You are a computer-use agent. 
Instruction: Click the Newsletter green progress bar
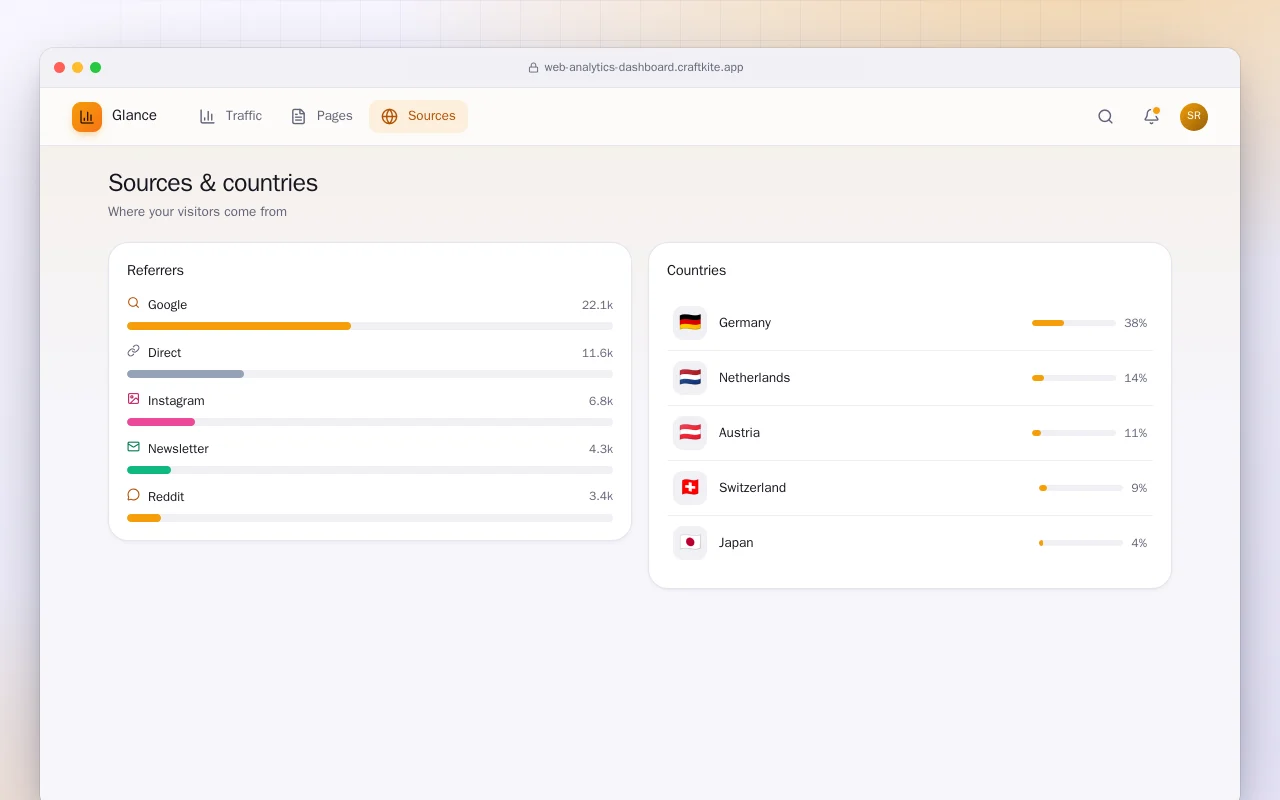pyautogui.click(x=370, y=470)
